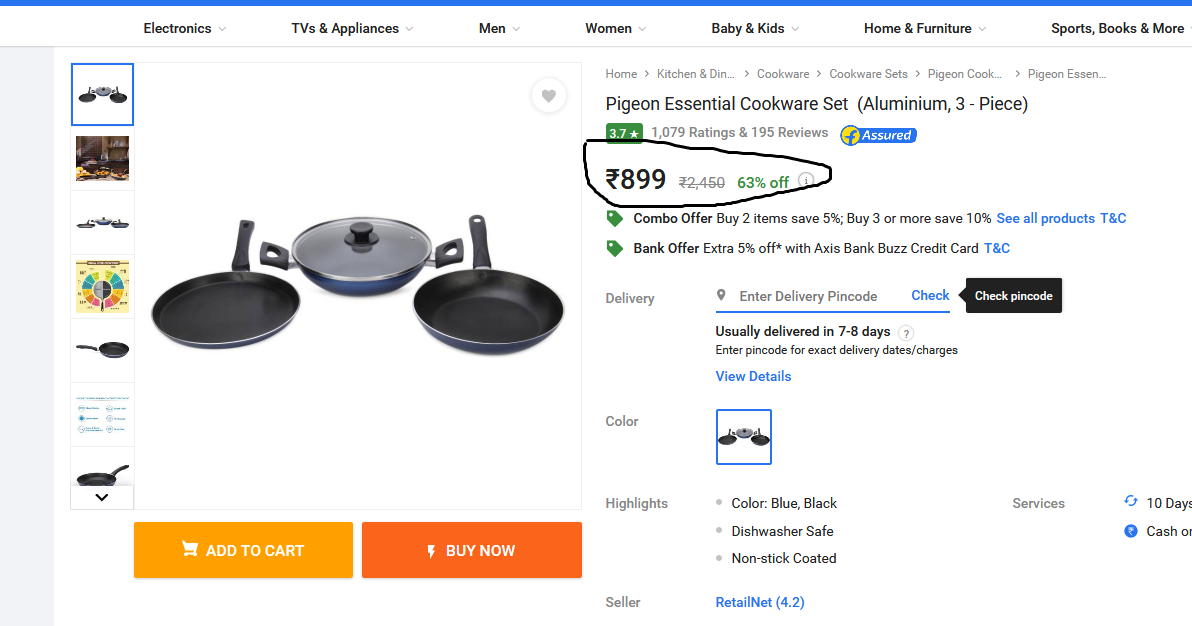Image resolution: width=1192 pixels, height=626 pixels.
Task: Click the BUY NOW button
Action: (x=471, y=549)
